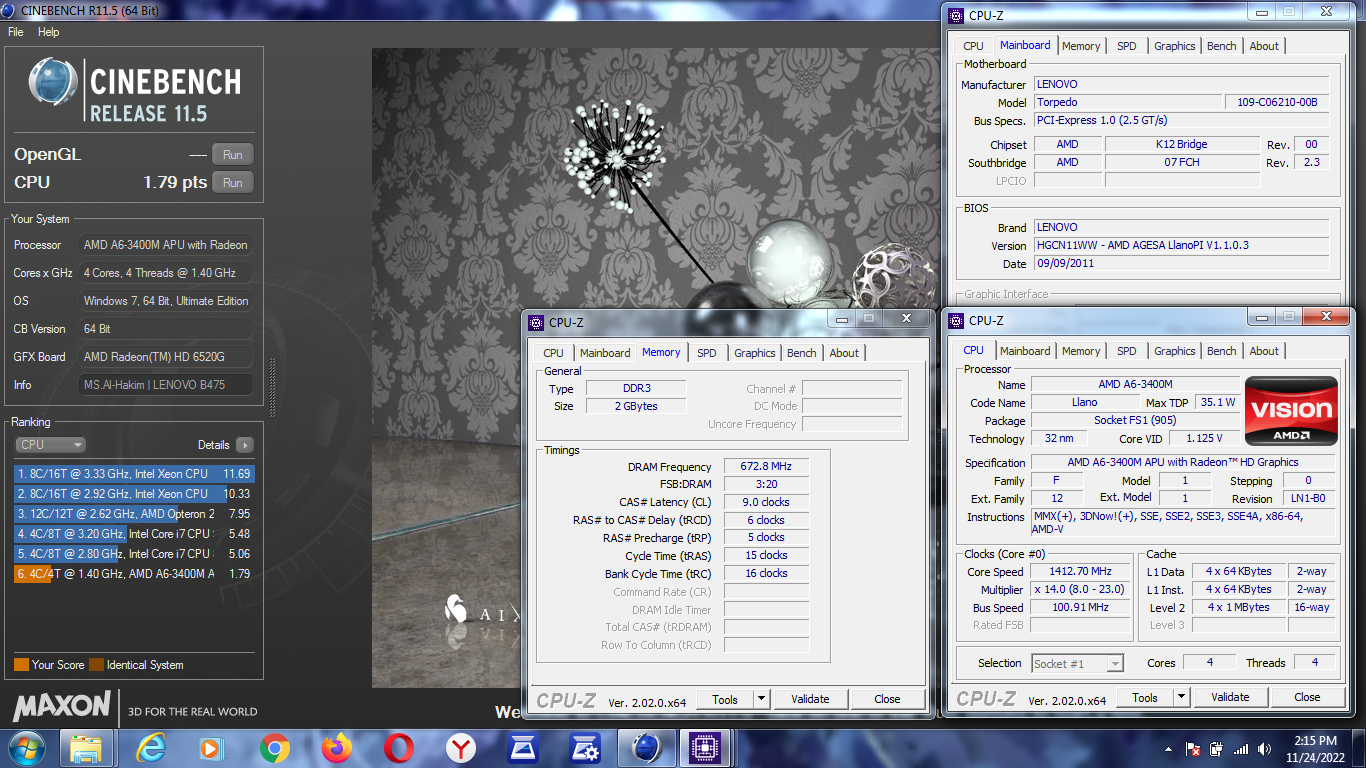
Task: Switch to Bench tab in Memory window
Action: pyautogui.click(x=802, y=353)
